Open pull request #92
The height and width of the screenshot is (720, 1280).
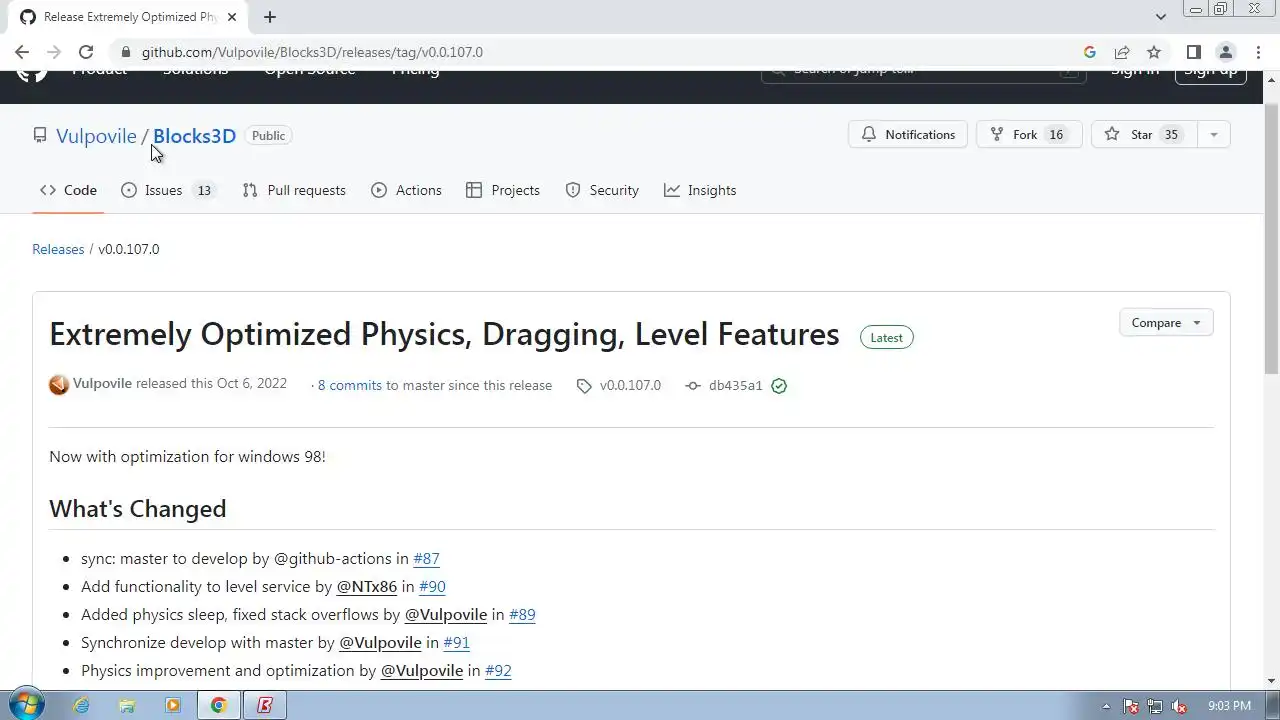(x=498, y=671)
